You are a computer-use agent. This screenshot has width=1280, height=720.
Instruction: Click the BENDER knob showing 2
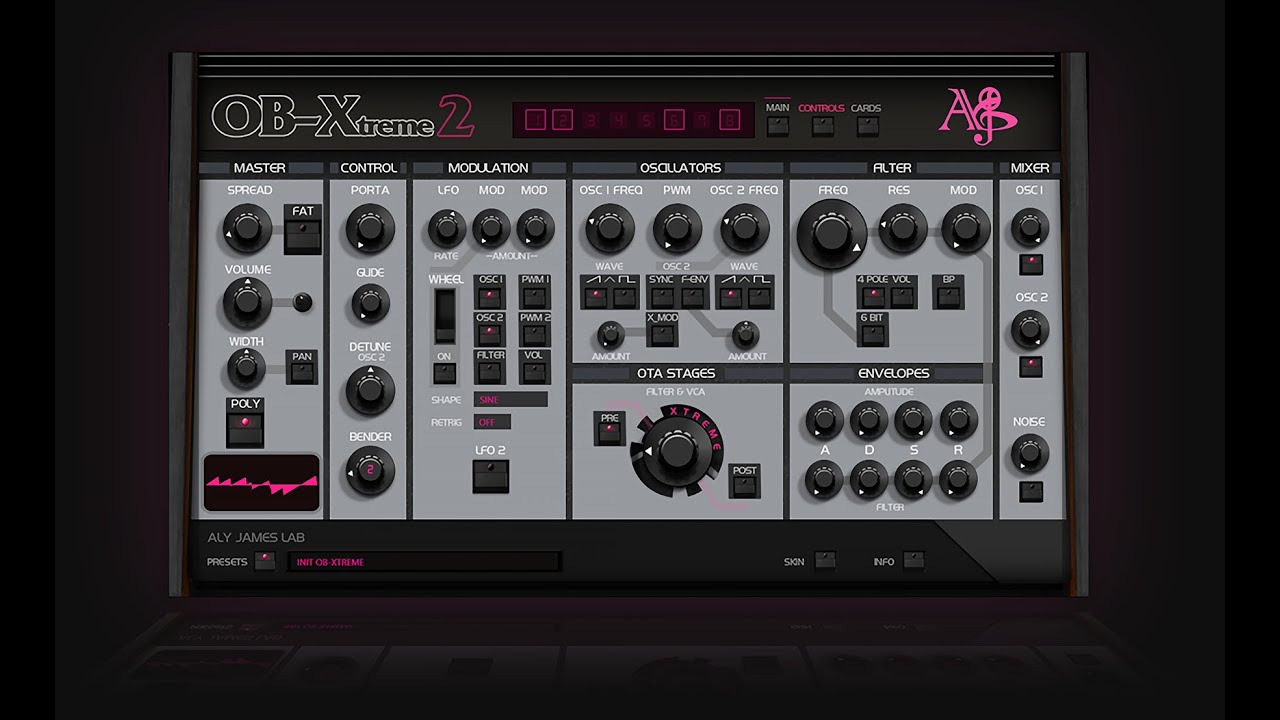369,470
